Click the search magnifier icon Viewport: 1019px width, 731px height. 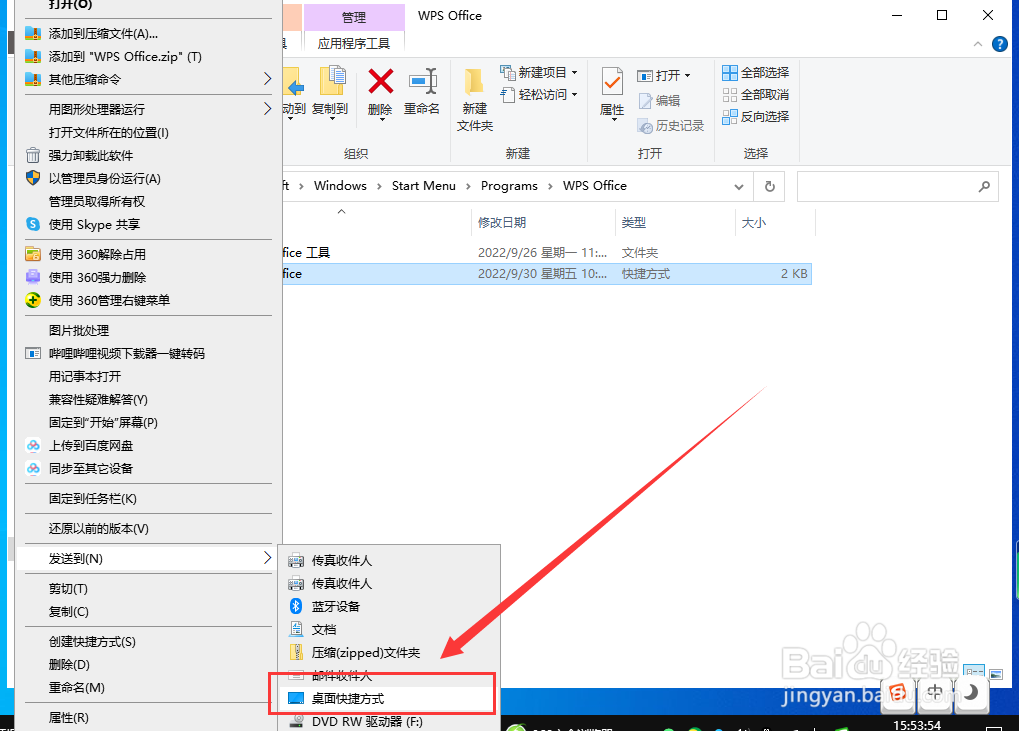click(x=984, y=186)
